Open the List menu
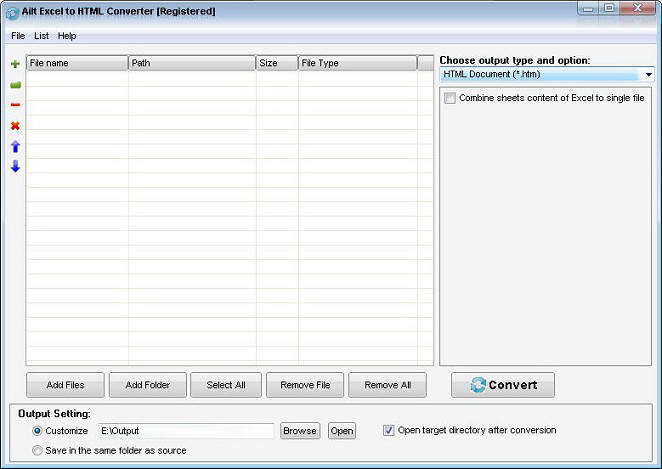Image resolution: width=662 pixels, height=469 pixels. (41, 36)
